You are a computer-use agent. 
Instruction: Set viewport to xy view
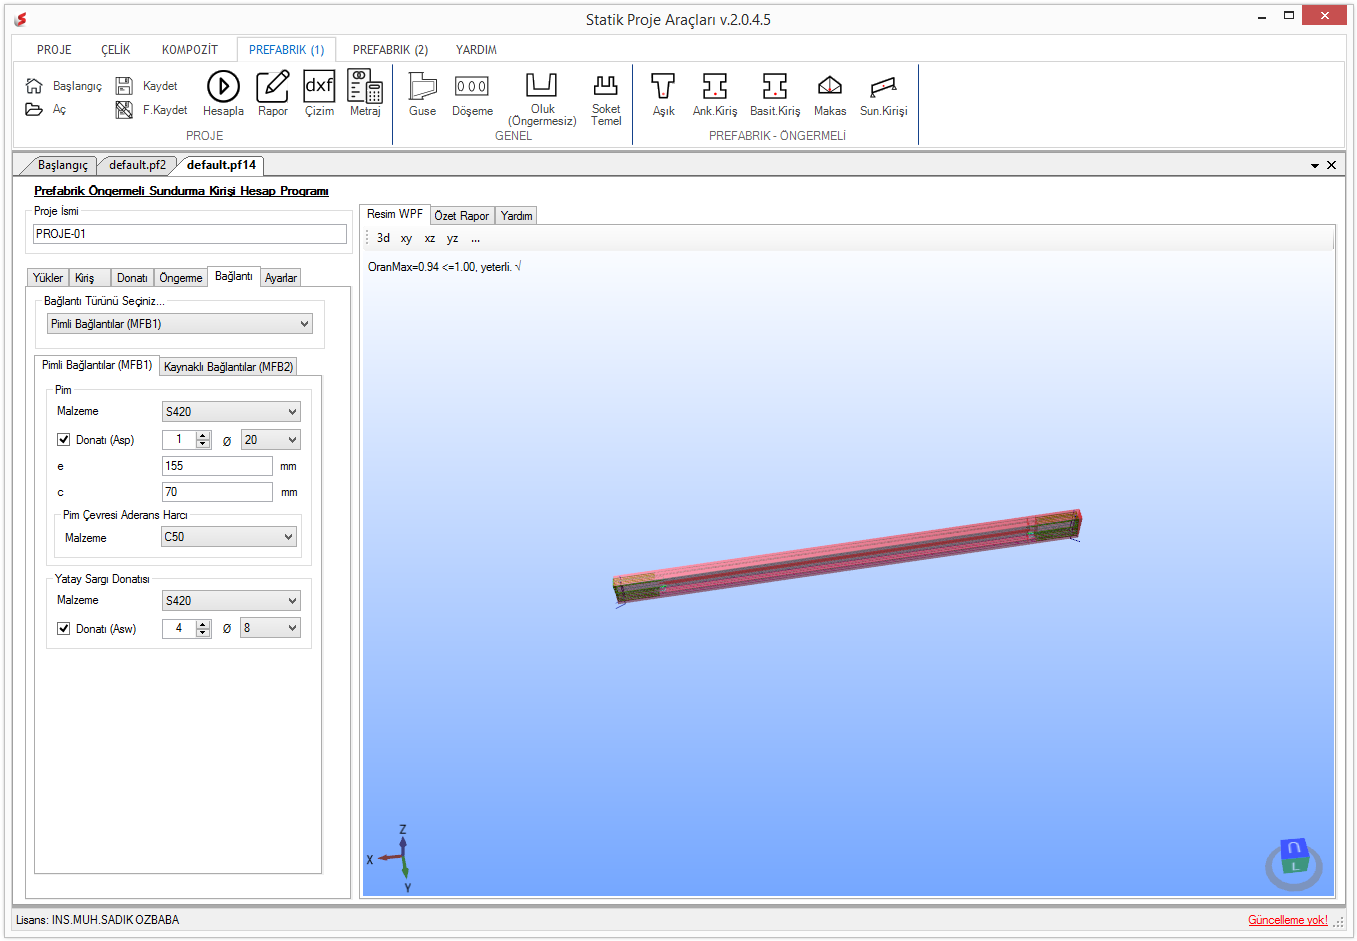click(406, 238)
